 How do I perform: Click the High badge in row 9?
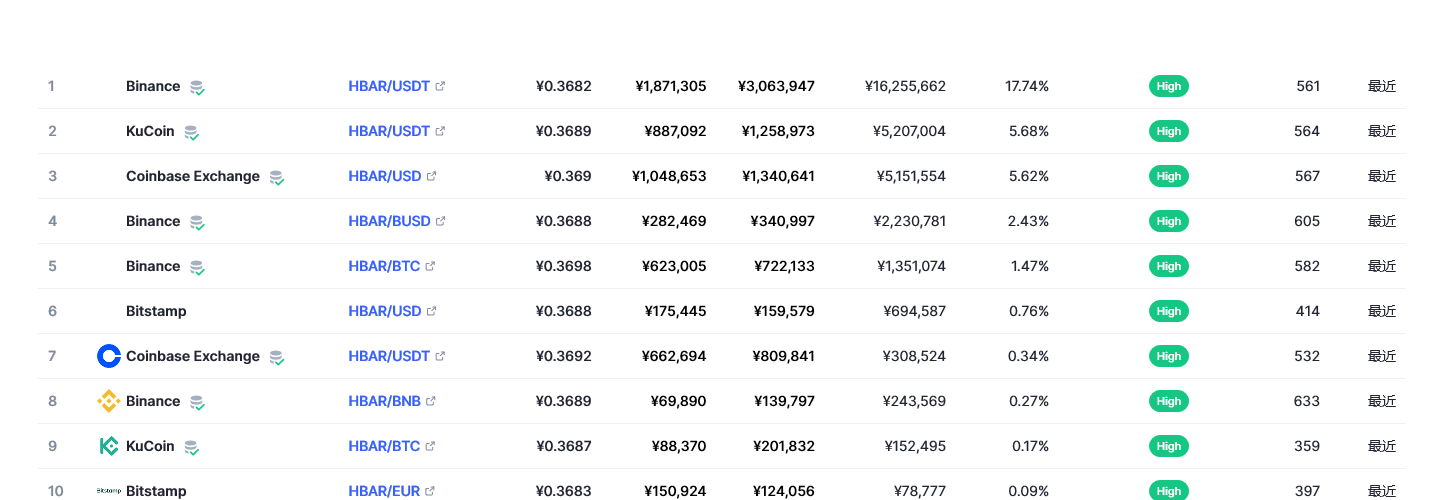[1169, 446]
